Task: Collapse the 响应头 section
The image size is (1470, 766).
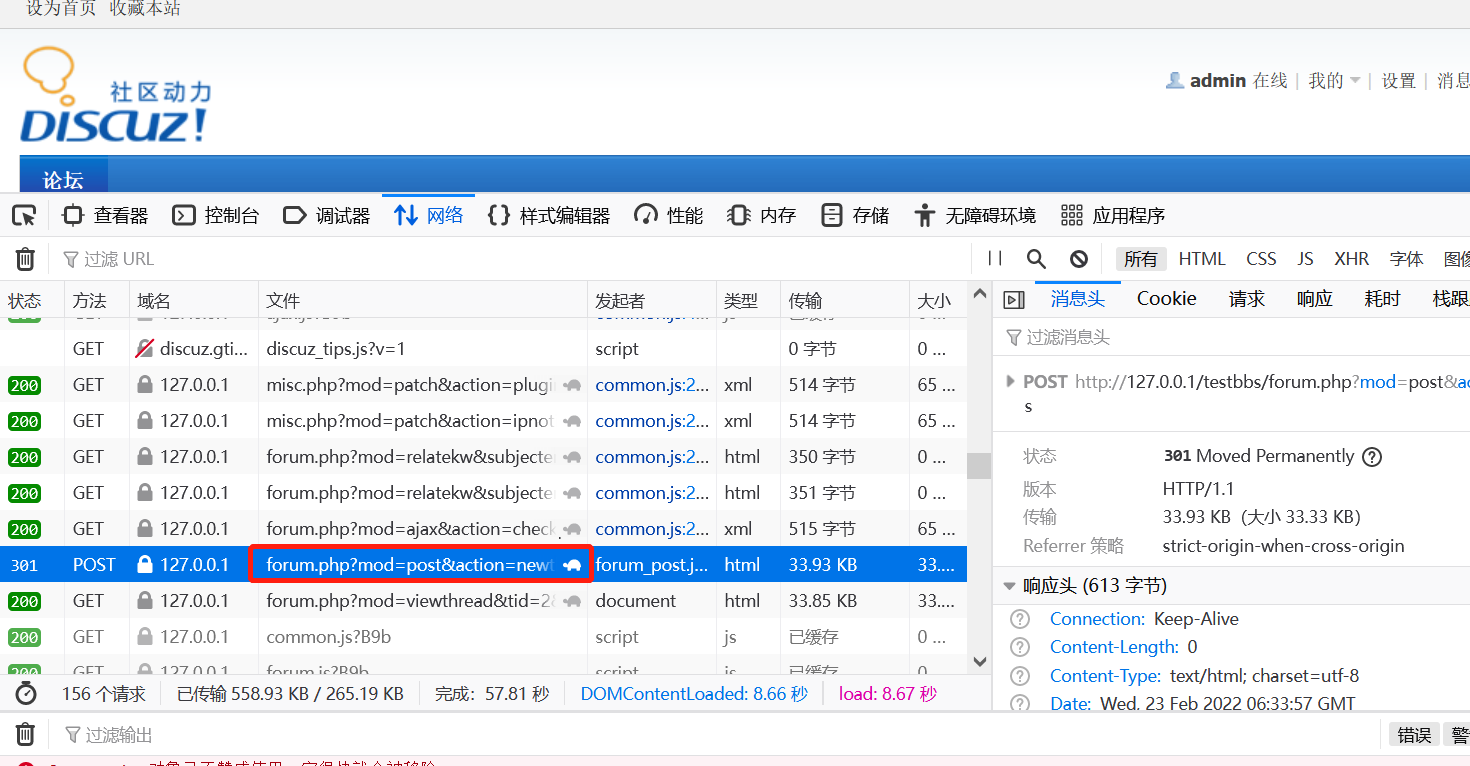Action: click(x=1009, y=586)
